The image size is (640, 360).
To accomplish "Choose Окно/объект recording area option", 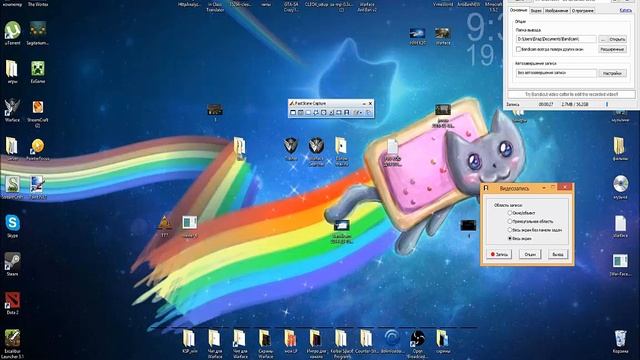I will (522, 213).
